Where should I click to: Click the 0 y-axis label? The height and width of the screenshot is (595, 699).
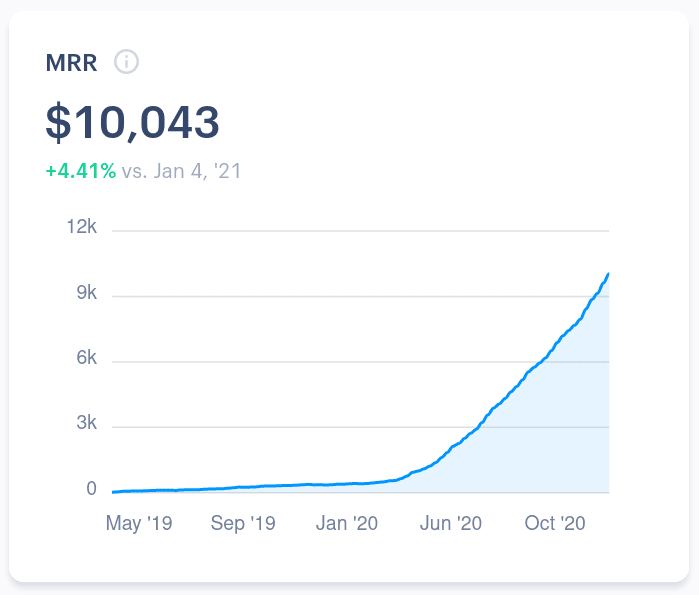(x=91, y=489)
